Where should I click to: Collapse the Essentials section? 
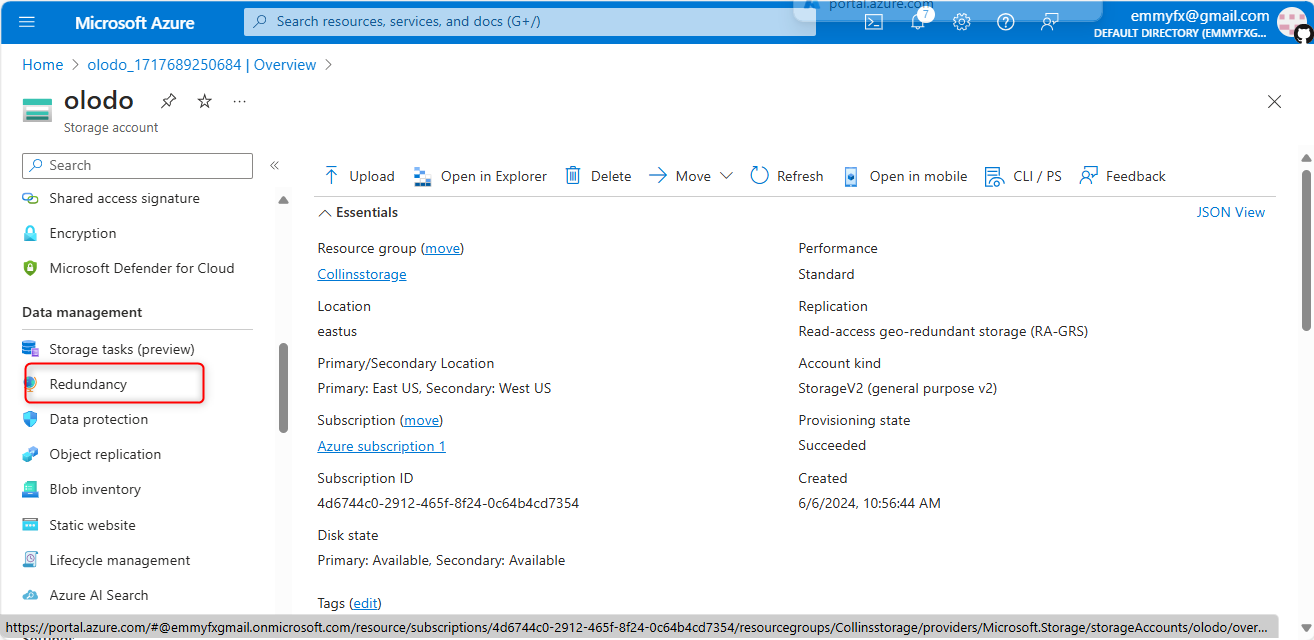pos(358,212)
